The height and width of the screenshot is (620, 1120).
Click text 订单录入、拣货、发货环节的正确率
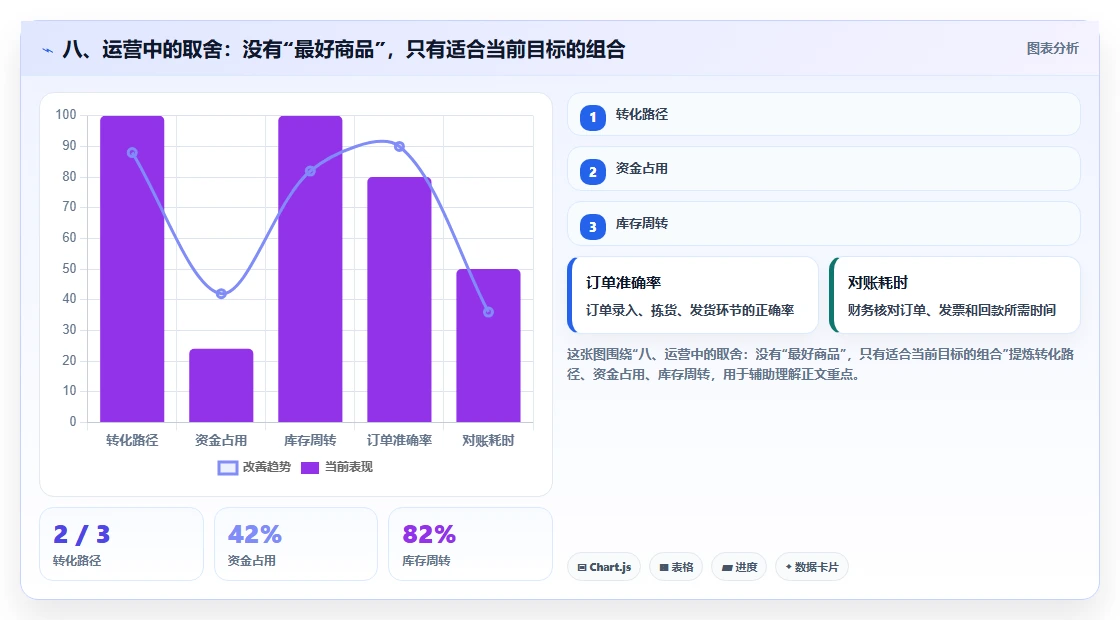(690, 311)
